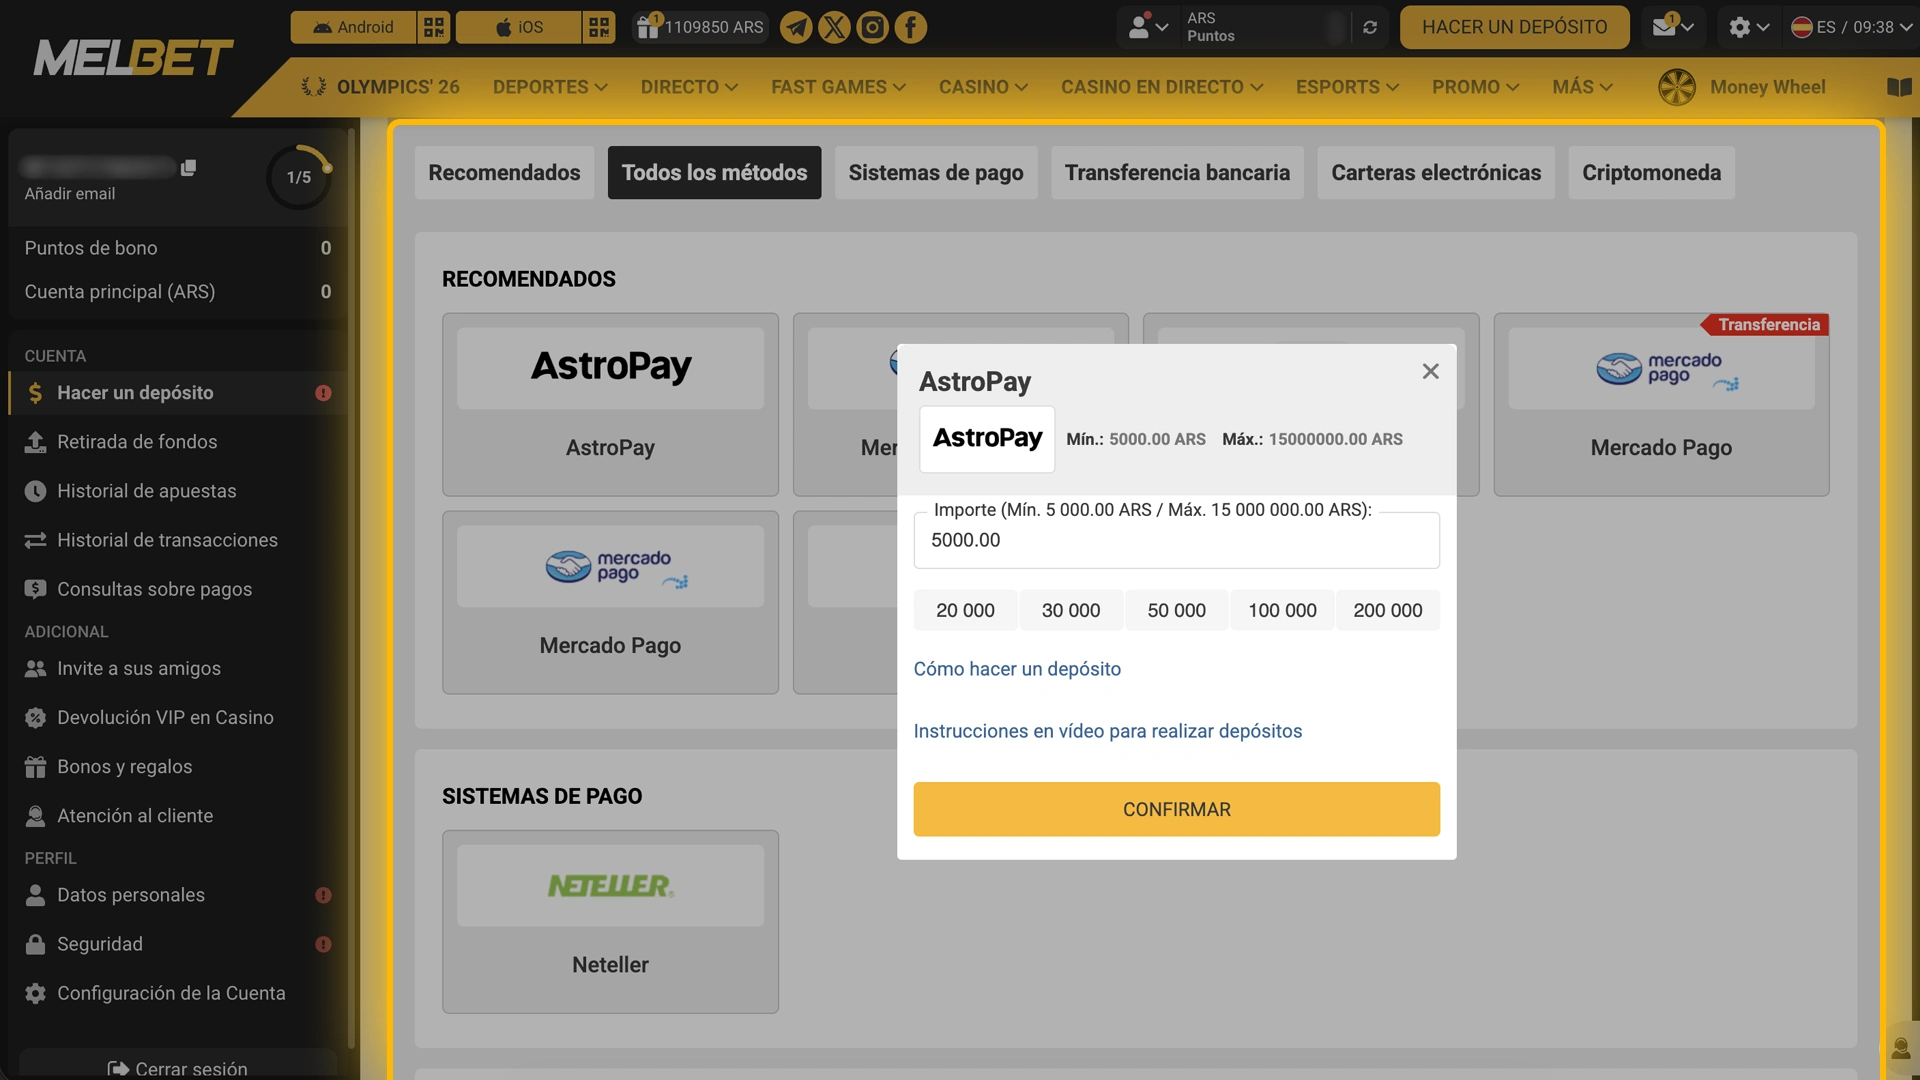Refresh the account balance
The width and height of the screenshot is (1920, 1080).
point(1369,27)
